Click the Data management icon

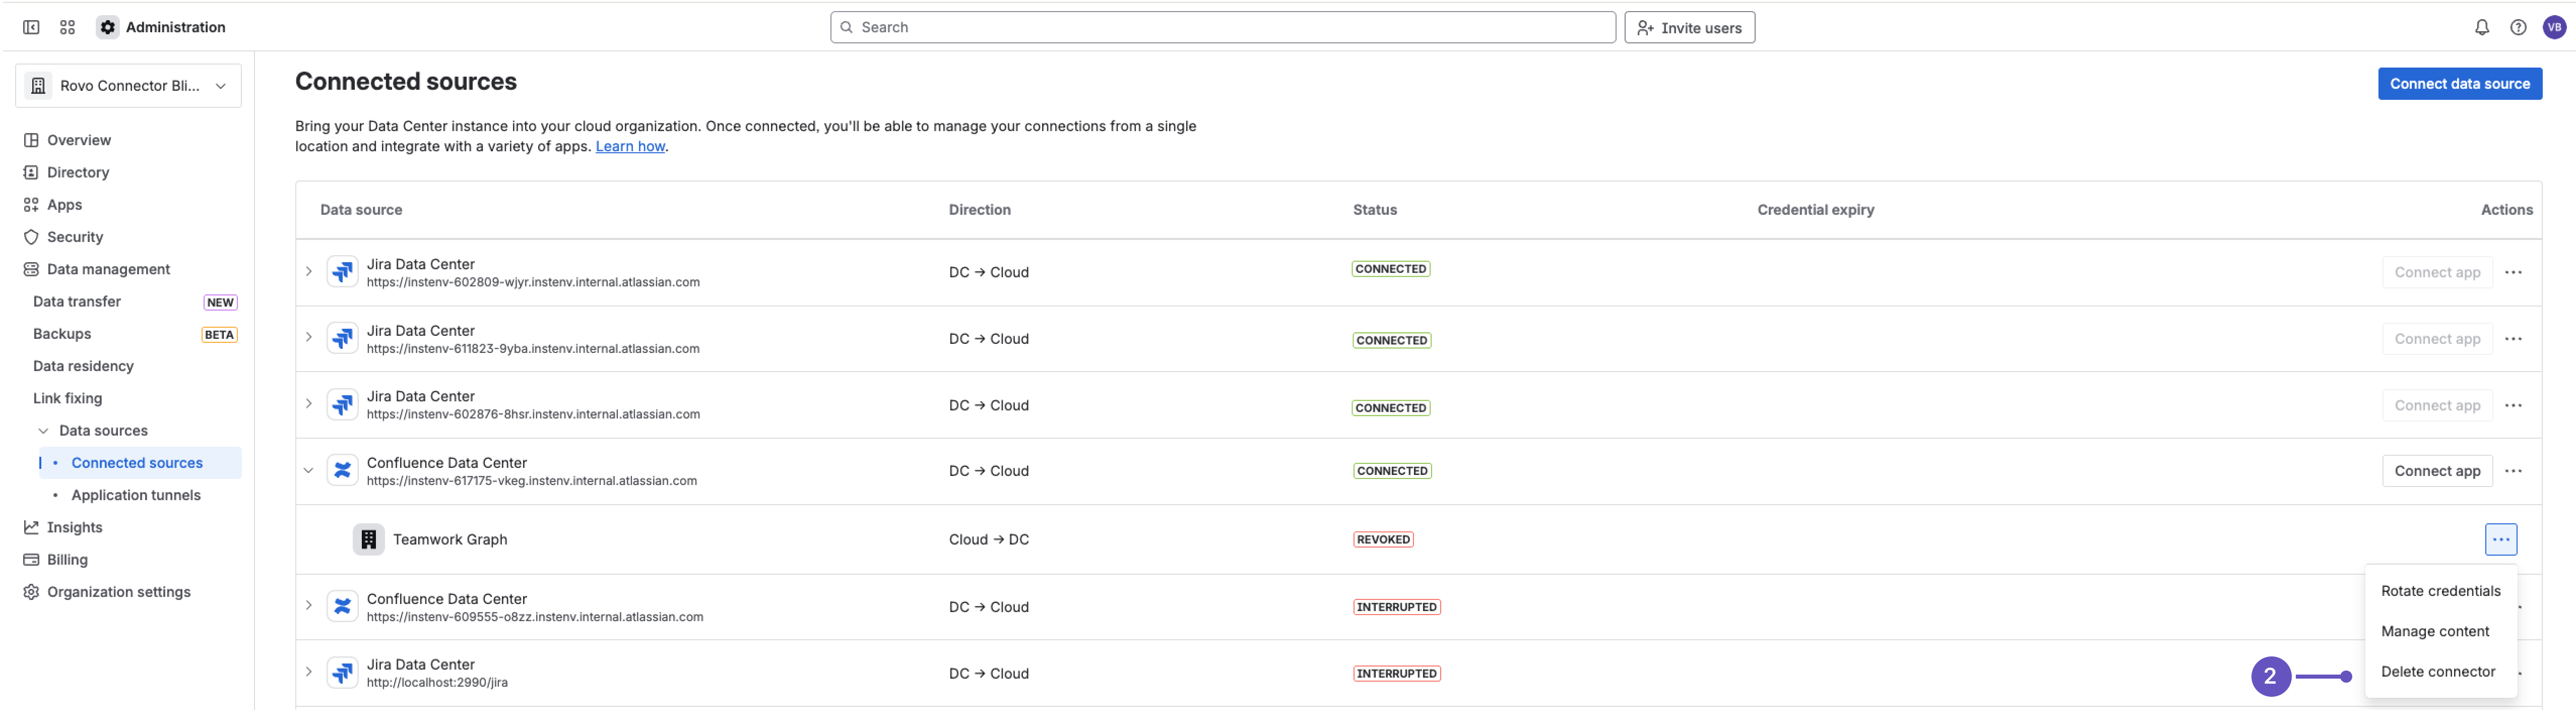tap(30, 269)
